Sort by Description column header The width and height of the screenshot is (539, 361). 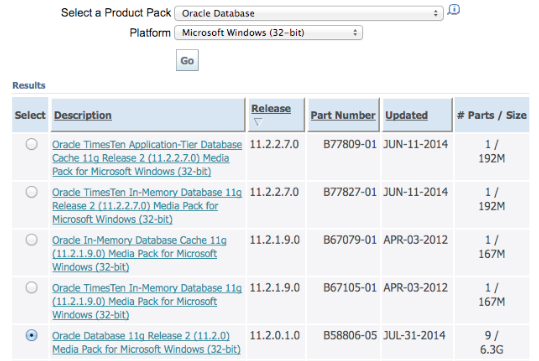(x=83, y=115)
